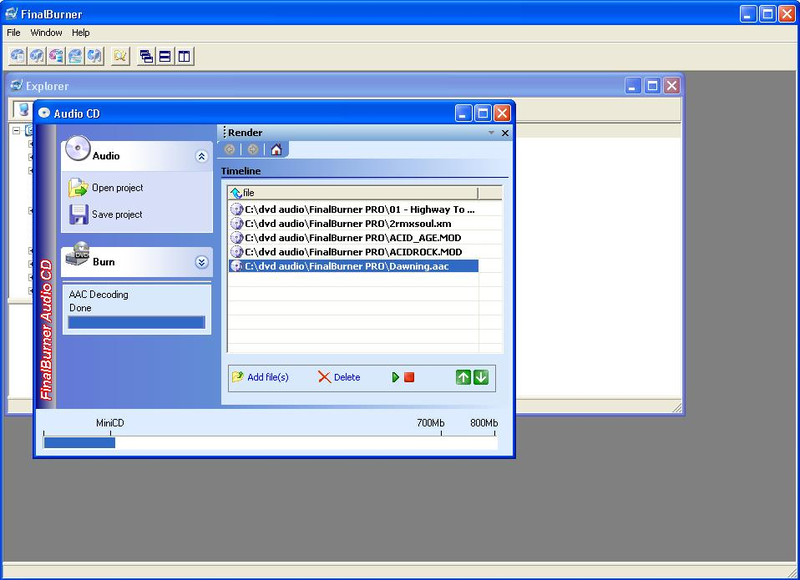Tile windows horizontally via toolbar icon

point(165,56)
